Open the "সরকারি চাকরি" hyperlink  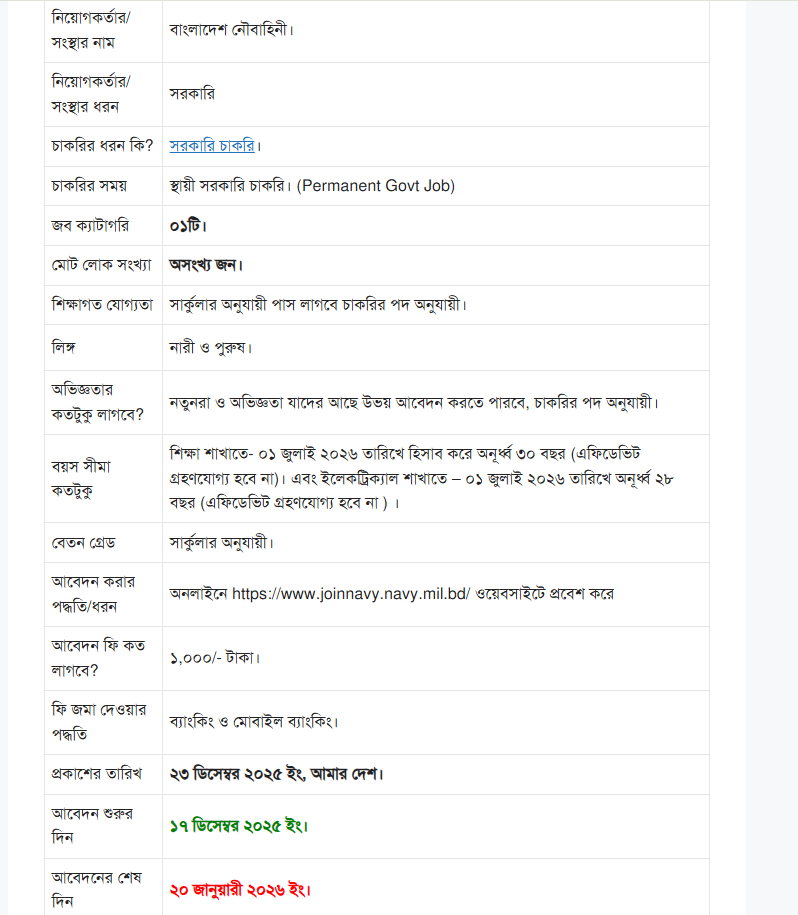point(212,146)
